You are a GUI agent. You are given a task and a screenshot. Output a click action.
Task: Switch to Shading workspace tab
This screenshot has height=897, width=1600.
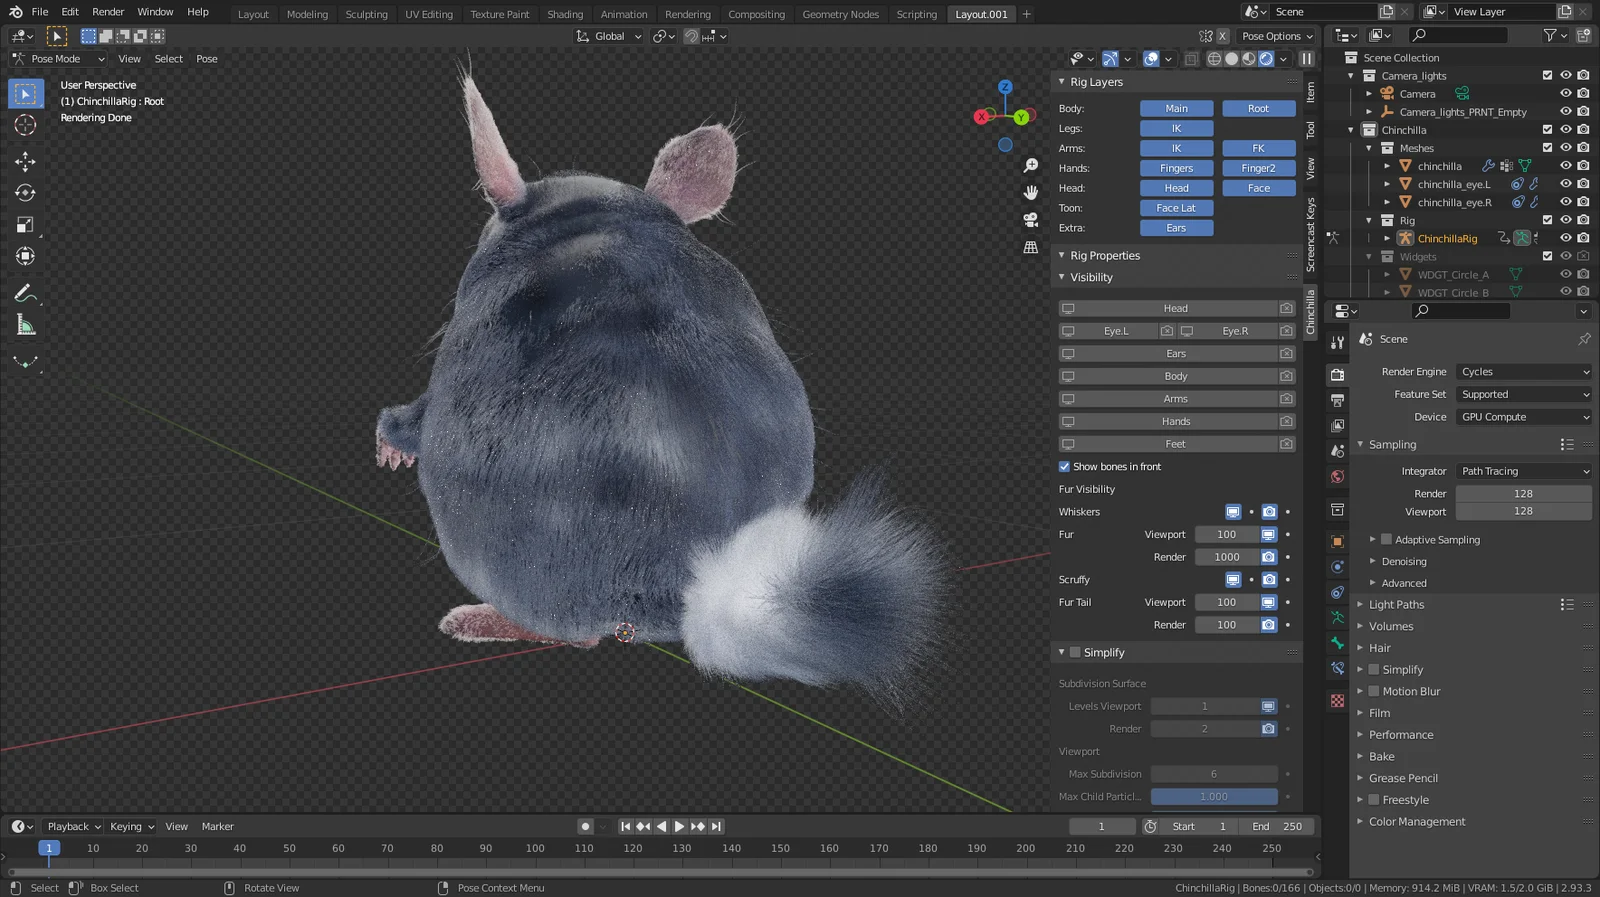tap(565, 14)
